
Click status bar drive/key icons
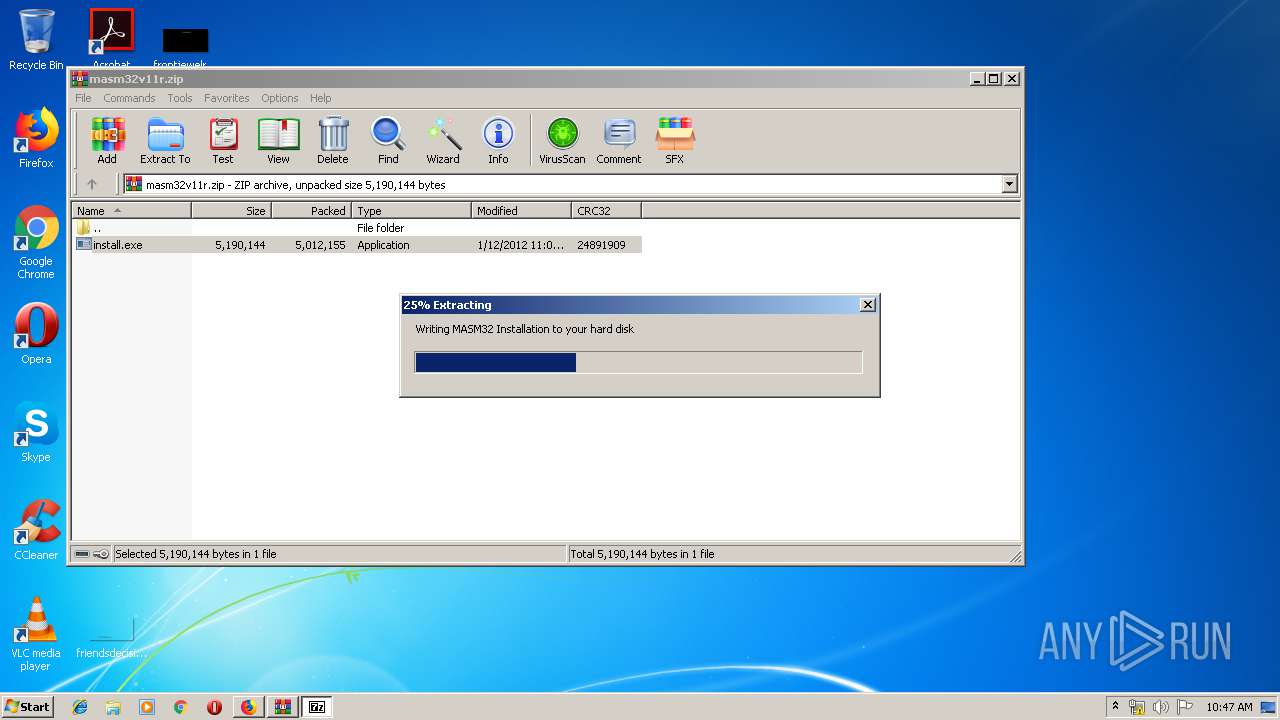[92, 554]
